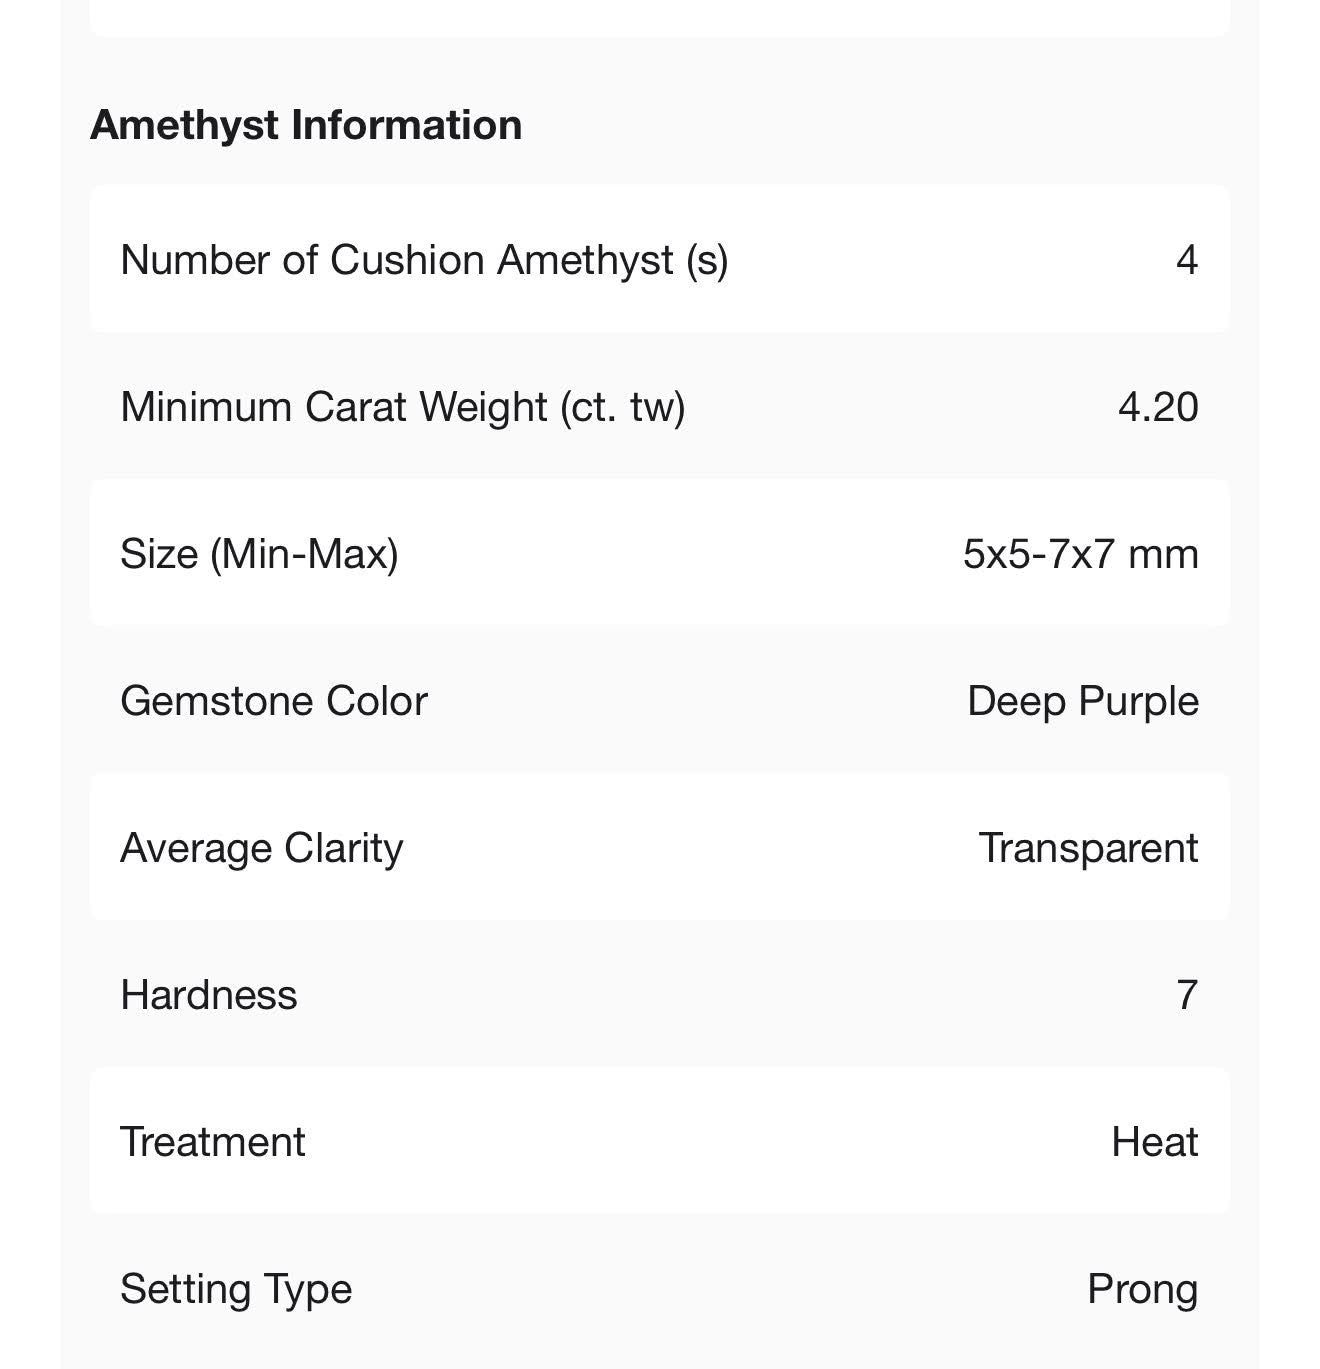Click the Prong setting value
Image resolution: width=1320 pixels, height=1369 pixels.
click(x=1142, y=1289)
